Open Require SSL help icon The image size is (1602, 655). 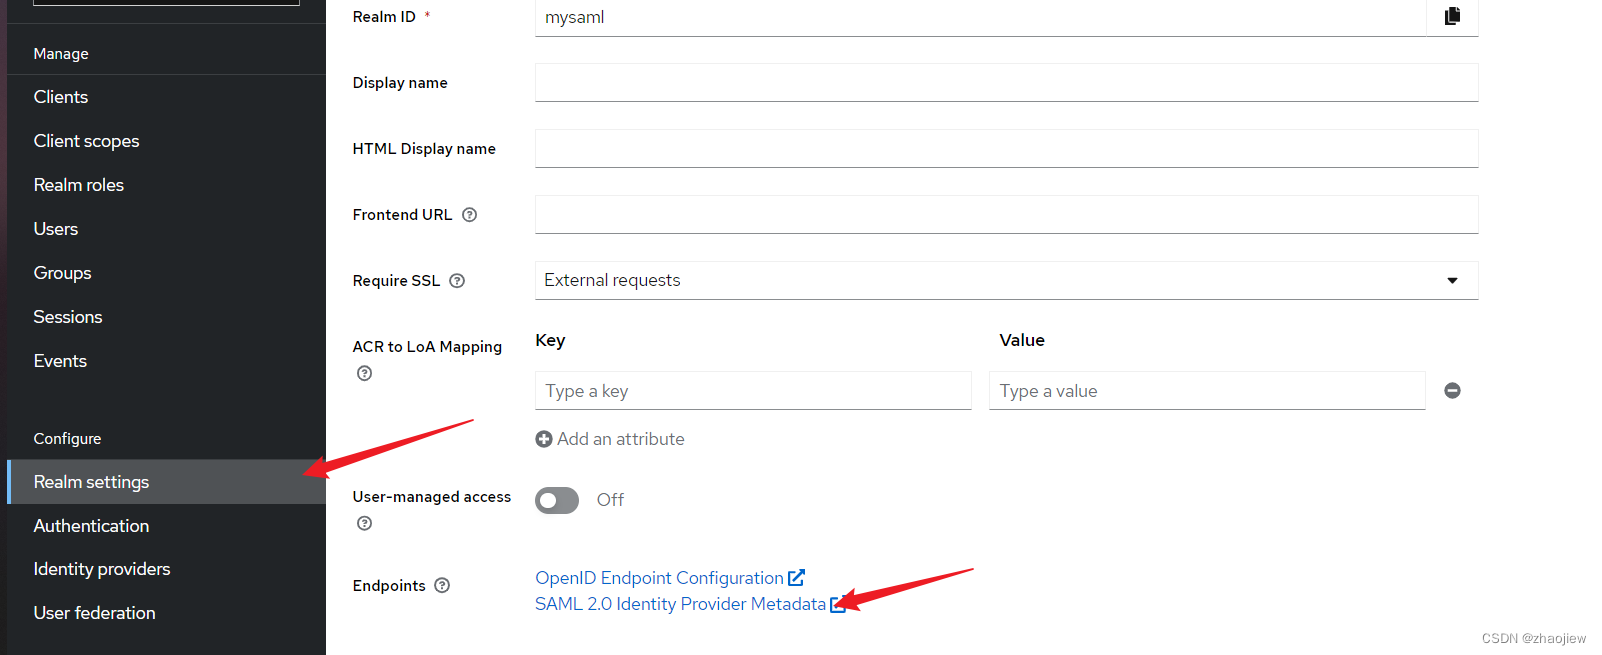(x=457, y=281)
